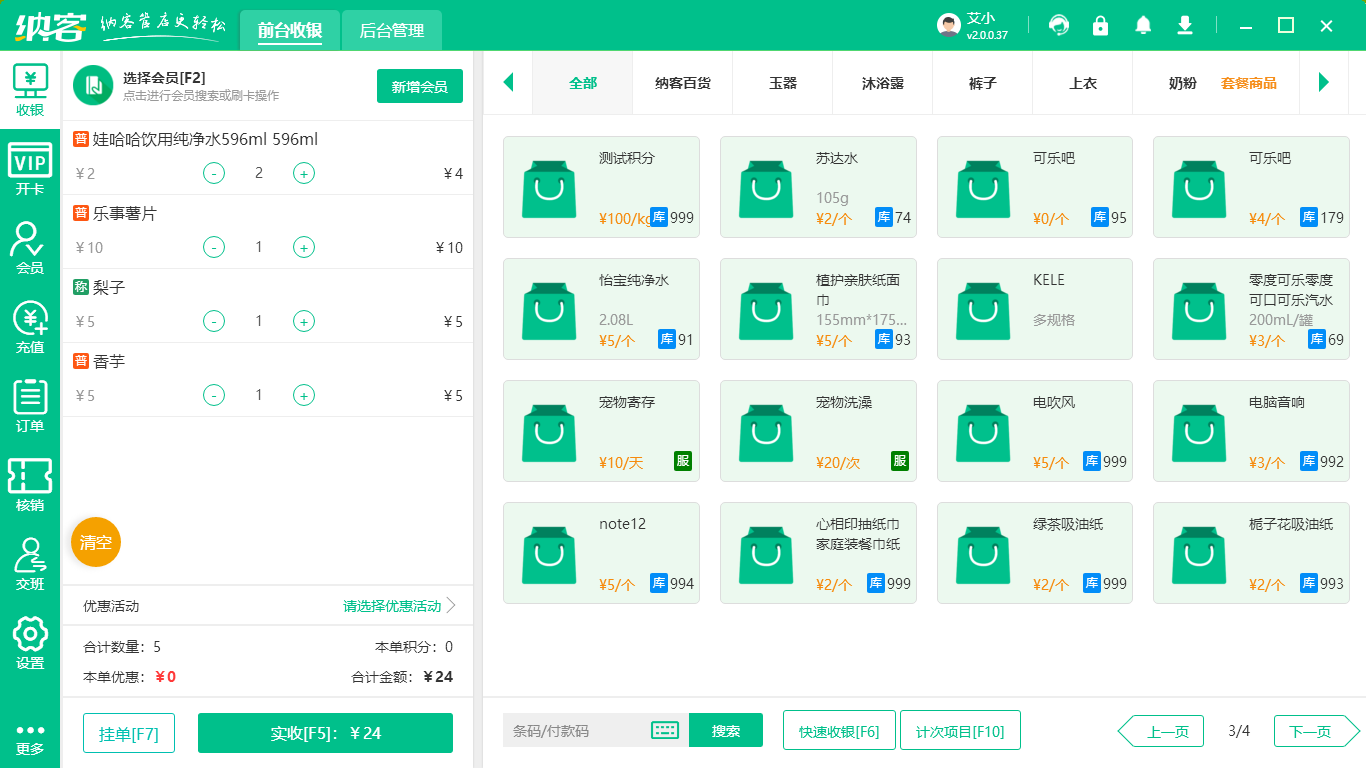The image size is (1366, 768).
Task: Add 绿茶吸油纸 product to cart
Action: tap(1035, 553)
